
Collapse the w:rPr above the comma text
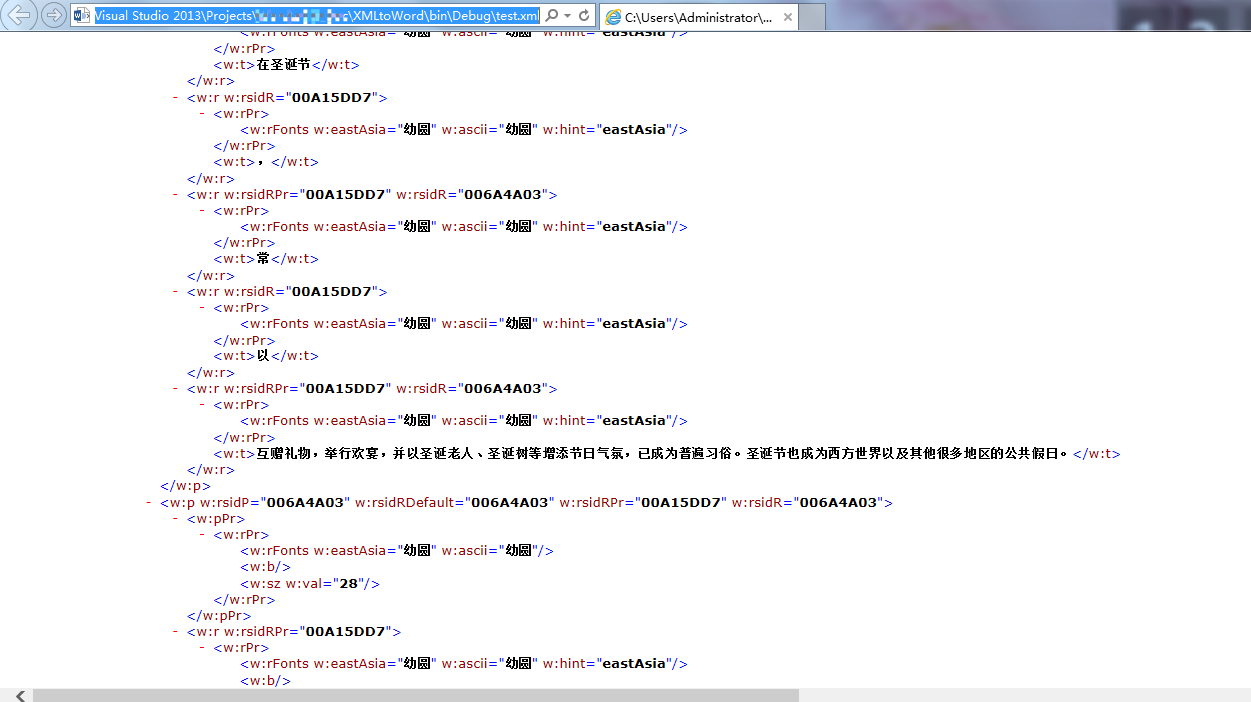[x=202, y=113]
